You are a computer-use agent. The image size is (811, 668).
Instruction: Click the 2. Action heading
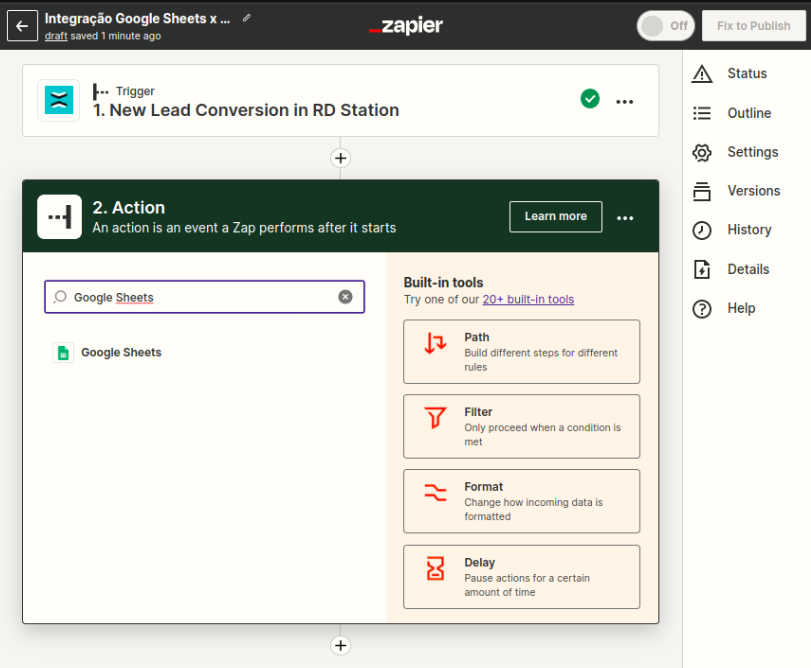(129, 208)
